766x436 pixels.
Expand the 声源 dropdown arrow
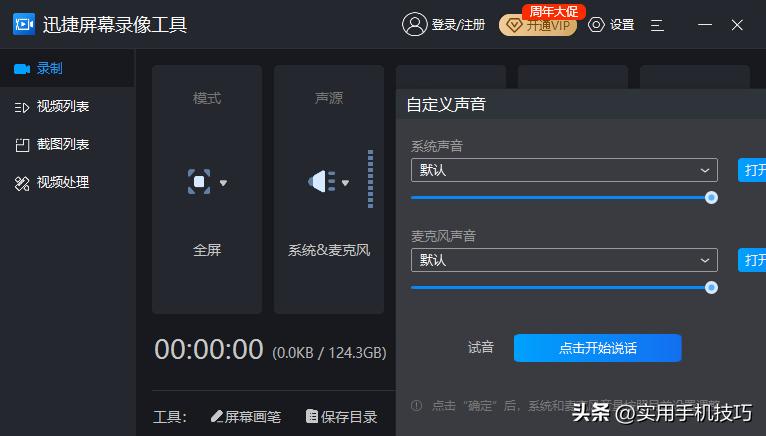coord(345,183)
